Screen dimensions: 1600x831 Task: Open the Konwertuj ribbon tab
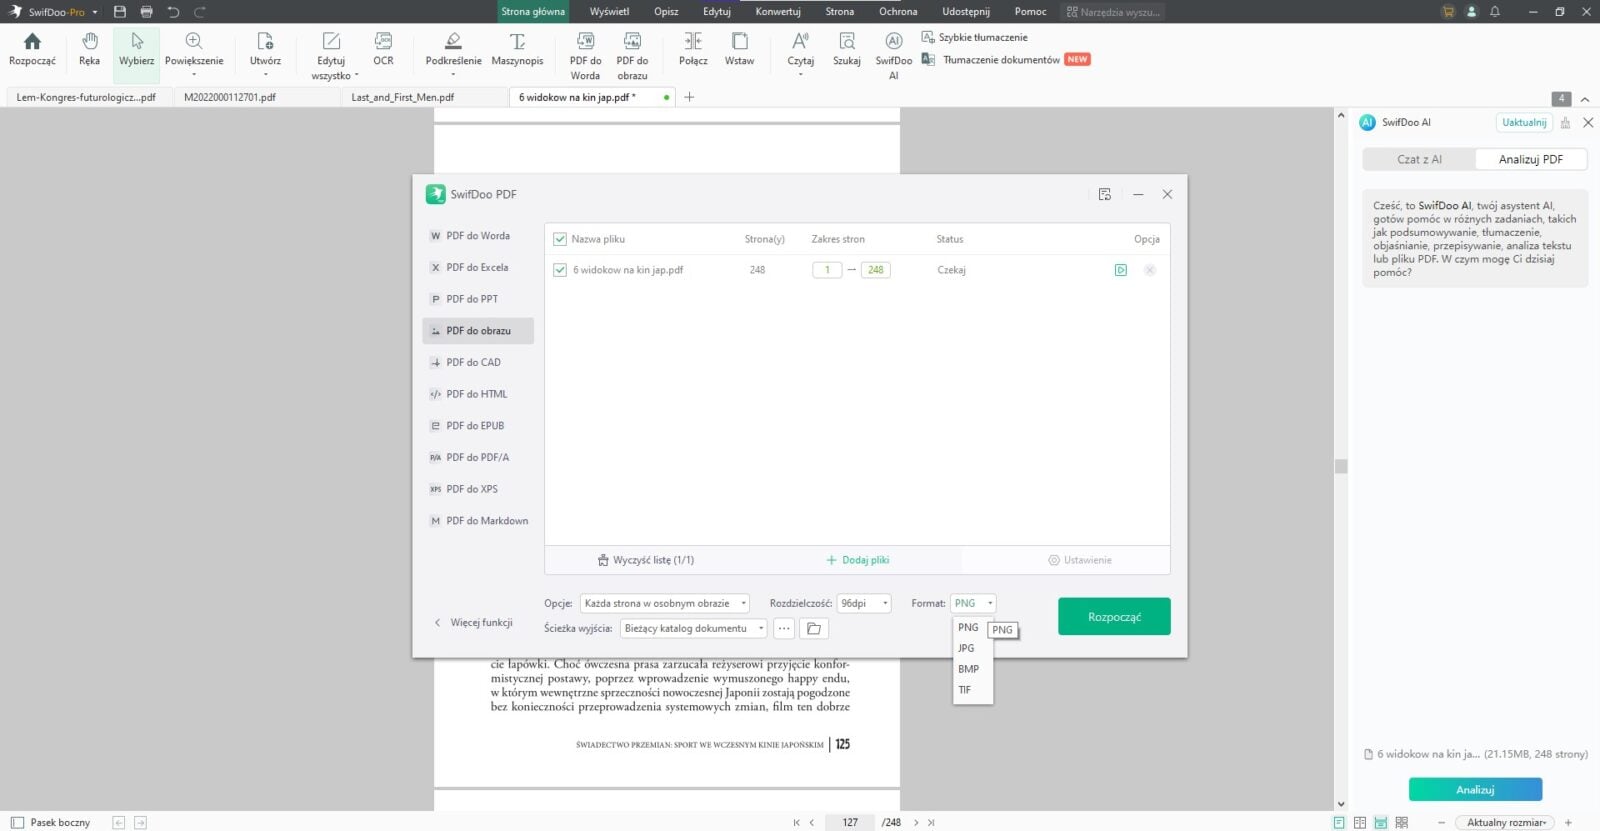tap(777, 12)
